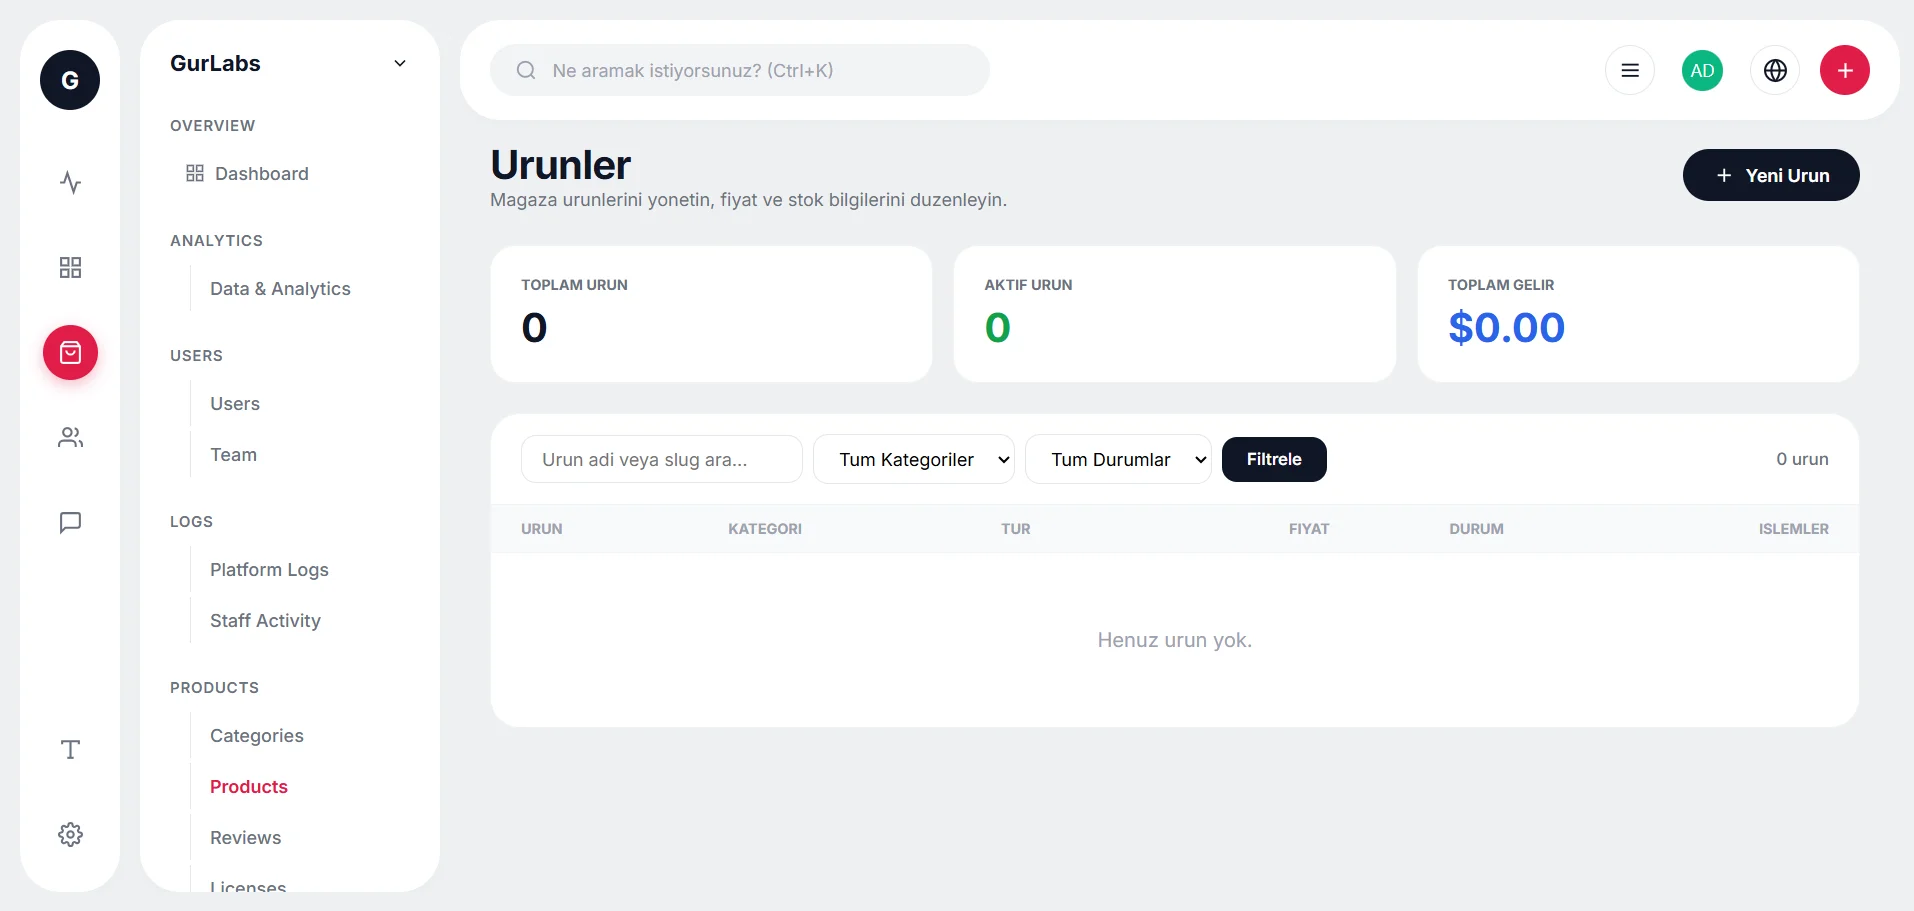Viewport: 1914px width, 911px height.
Task: Open Categories under Products
Action: 256,735
